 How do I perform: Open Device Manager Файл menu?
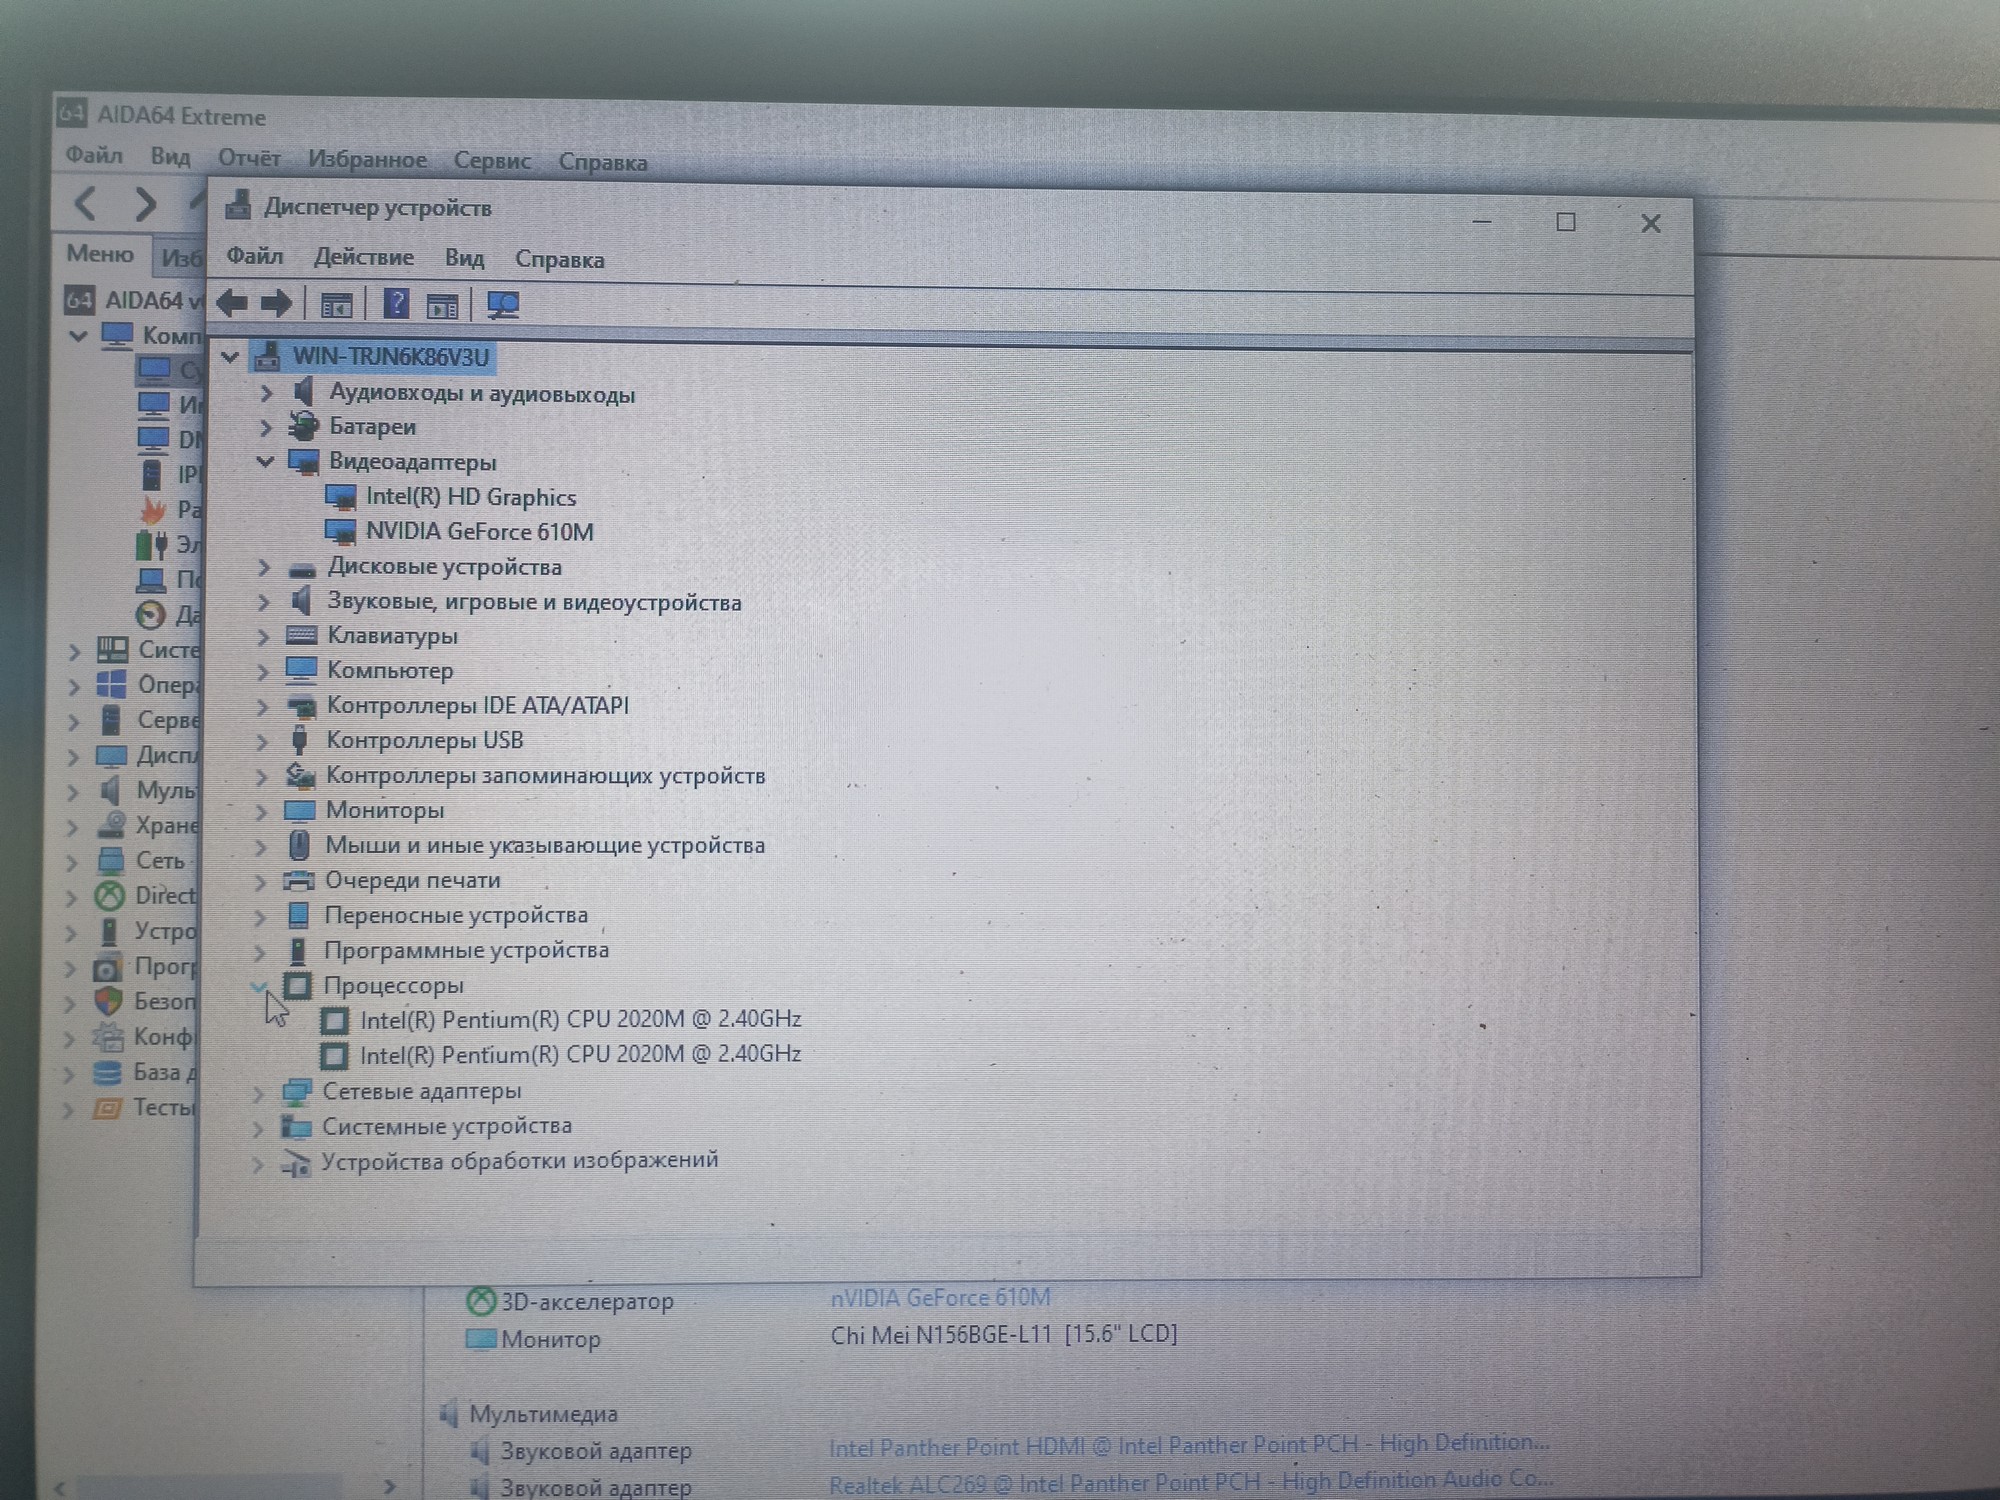(254, 256)
